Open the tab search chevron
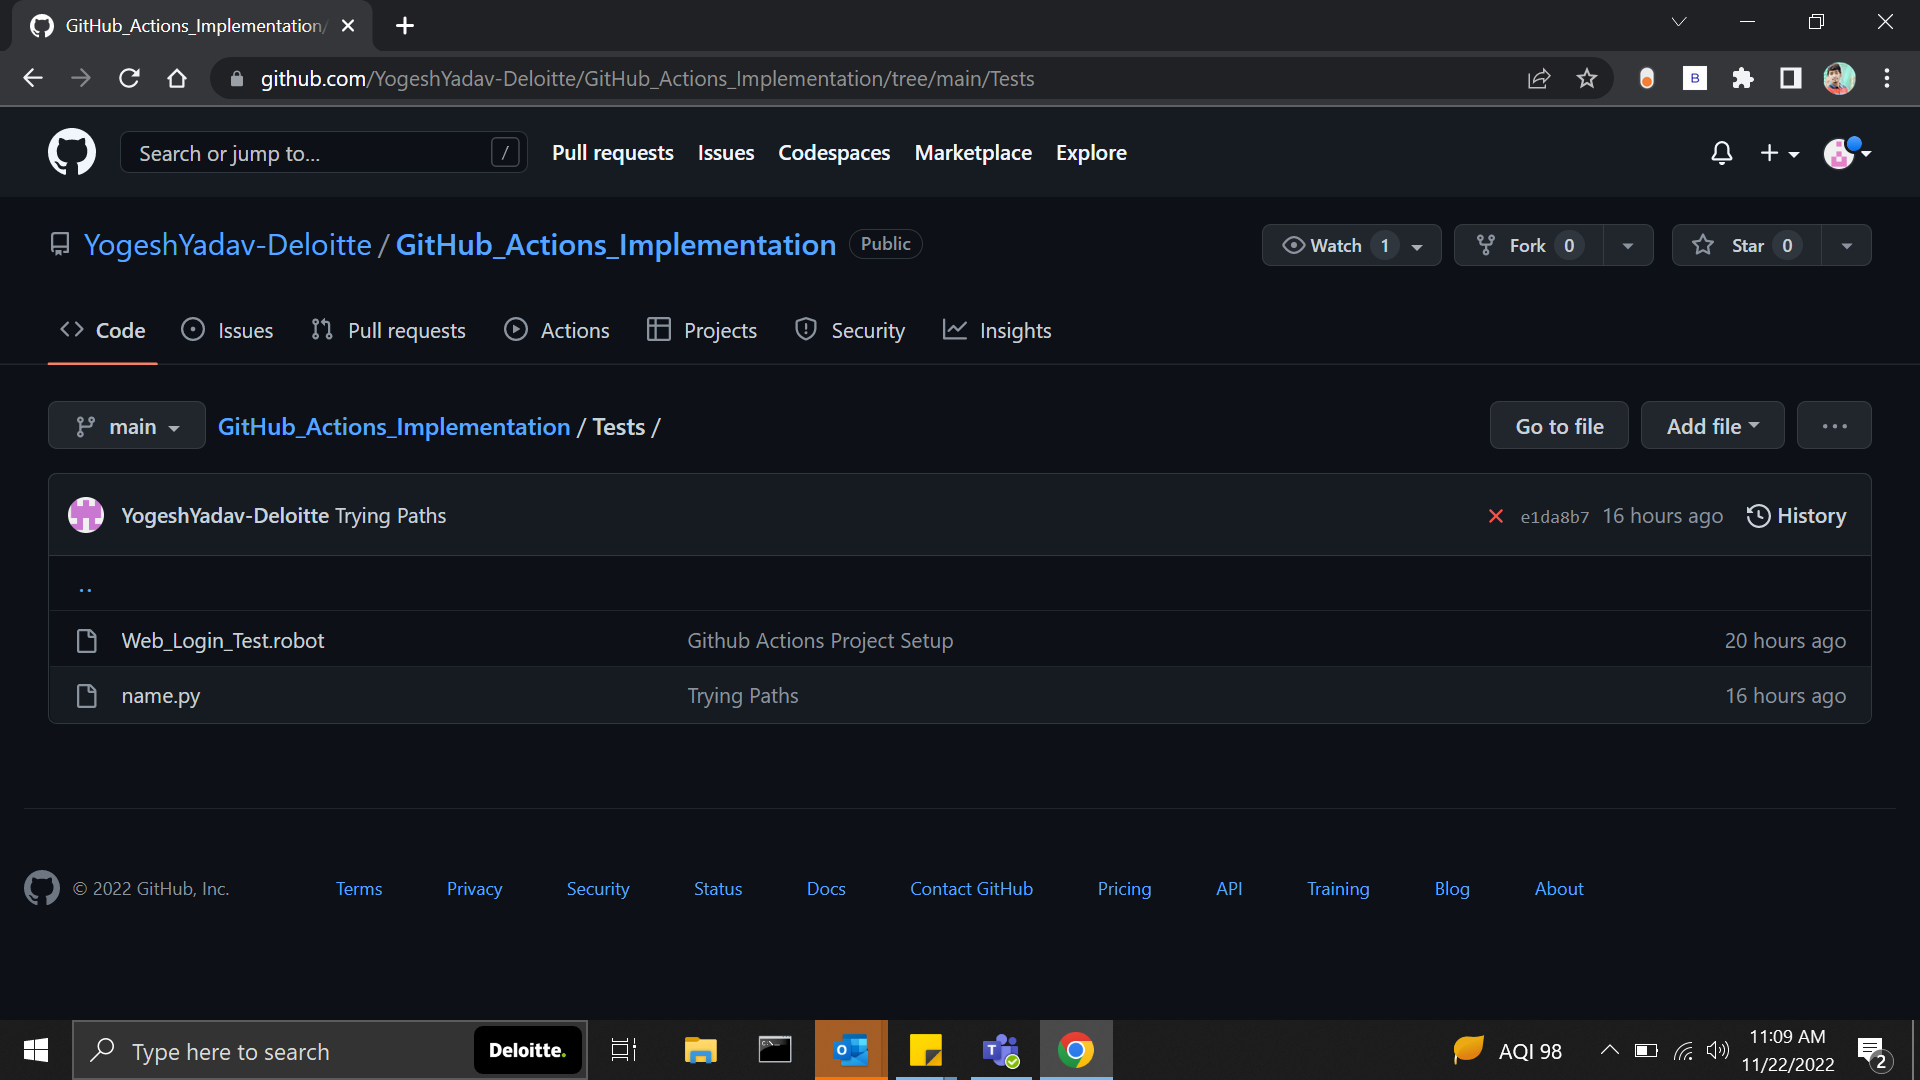Image resolution: width=1920 pixels, height=1080 pixels. [x=1679, y=22]
